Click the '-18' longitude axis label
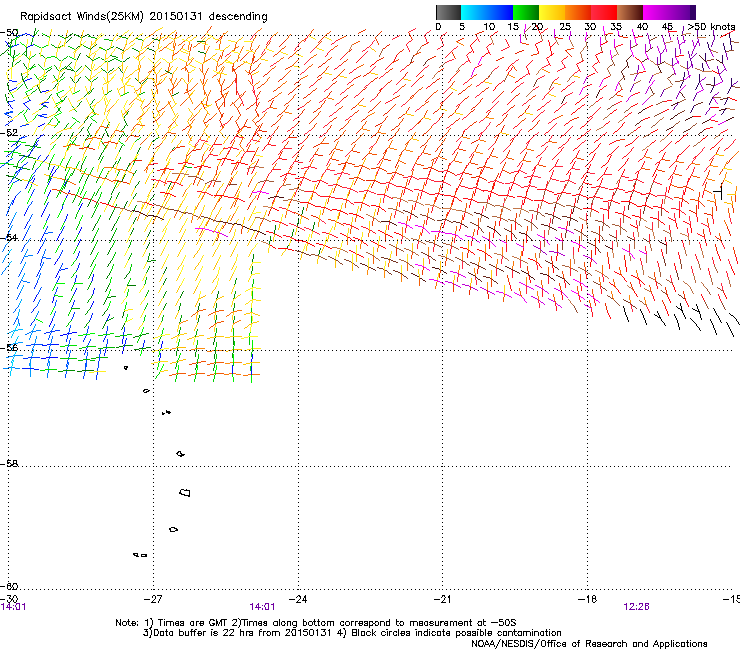Viewport: 740px width, 650px height. tap(587, 599)
